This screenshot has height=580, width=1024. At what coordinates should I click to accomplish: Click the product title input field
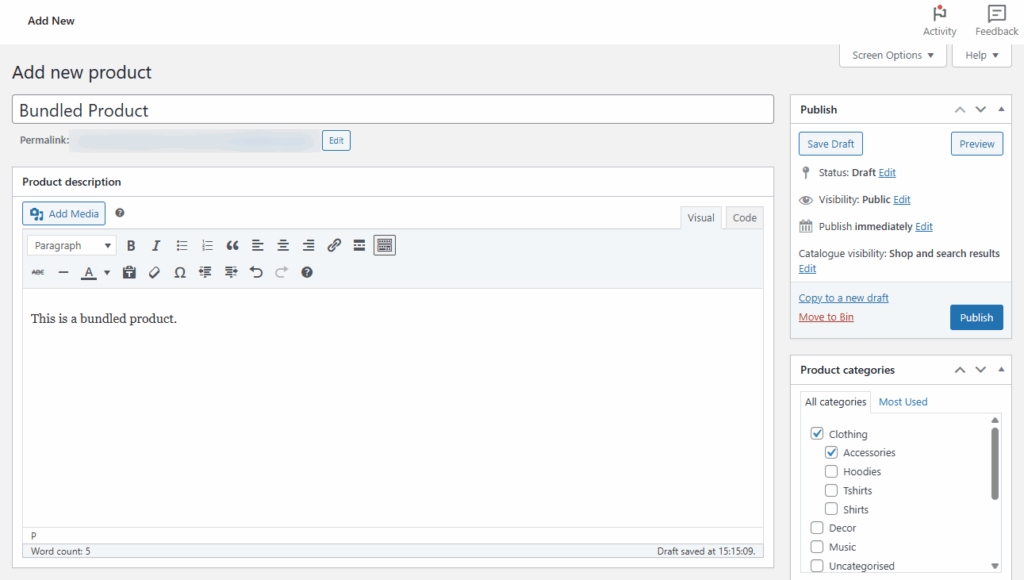393,110
